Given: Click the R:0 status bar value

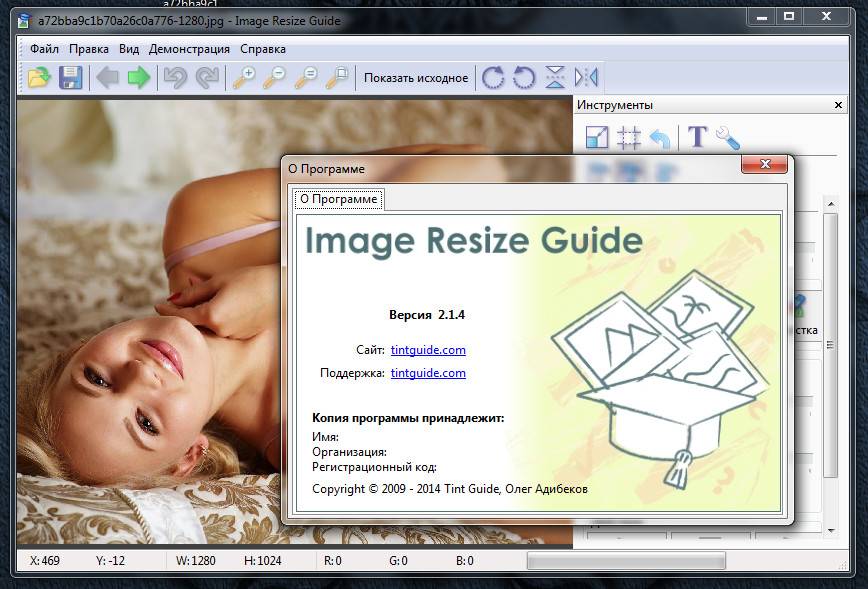Looking at the screenshot, I should (x=333, y=561).
